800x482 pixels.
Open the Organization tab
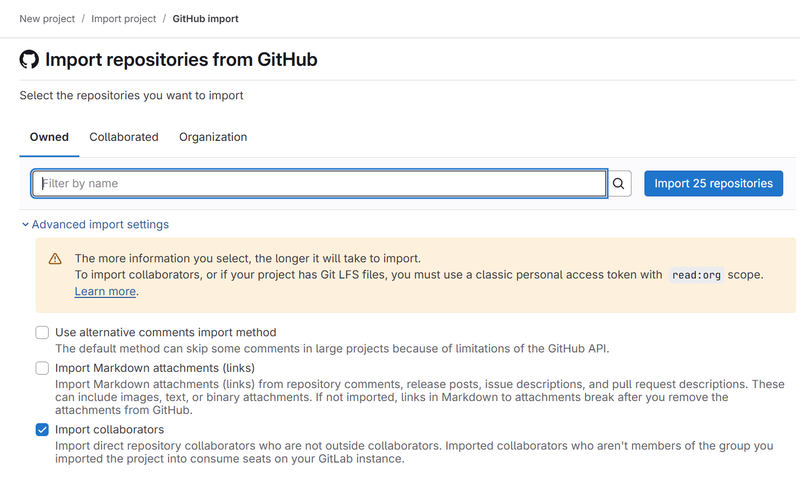point(213,137)
